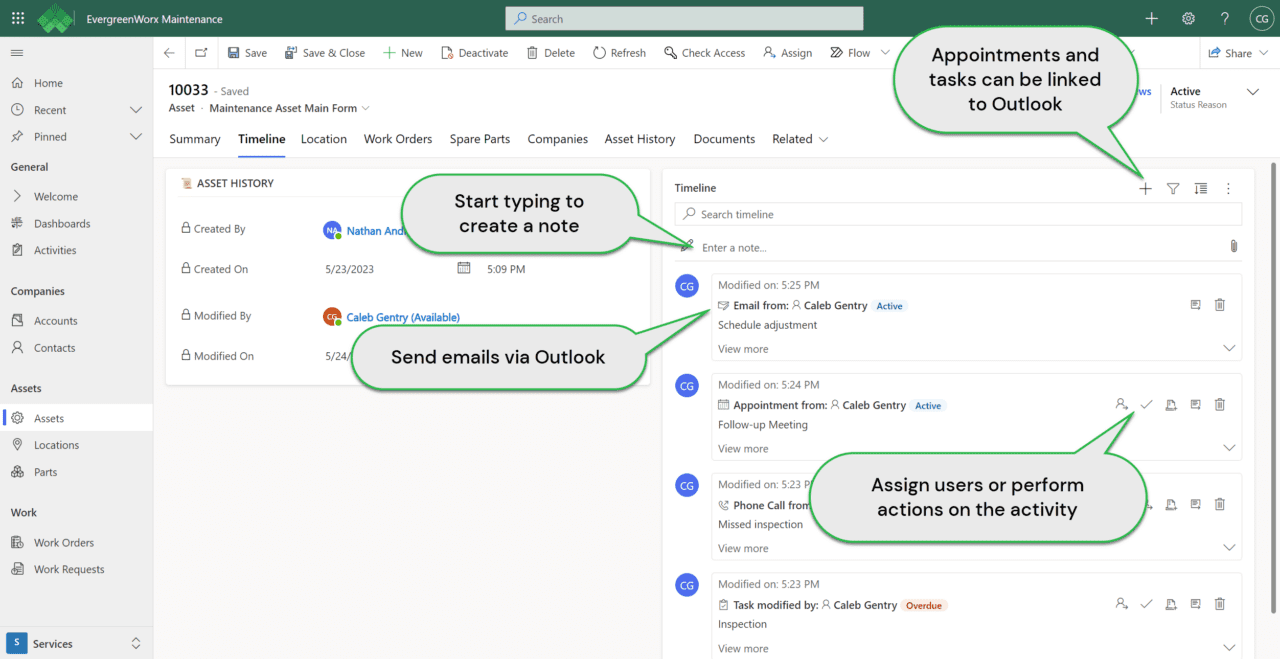Switch to the Work Orders tab
Screen dimensions: 1280x659
397,139
